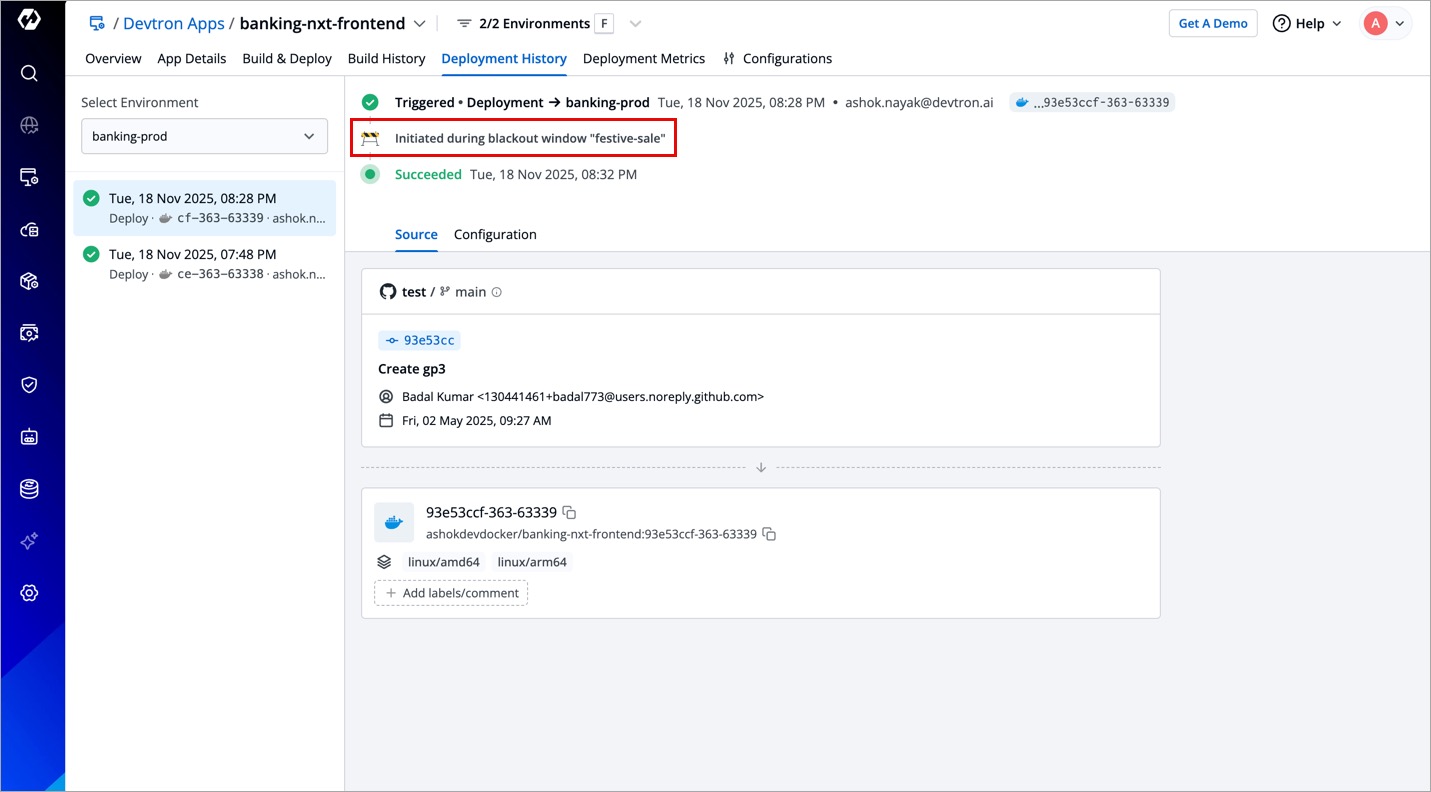Image resolution: width=1431 pixels, height=792 pixels.
Task: Open the bot icon in the sidebar
Action: (x=29, y=437)
